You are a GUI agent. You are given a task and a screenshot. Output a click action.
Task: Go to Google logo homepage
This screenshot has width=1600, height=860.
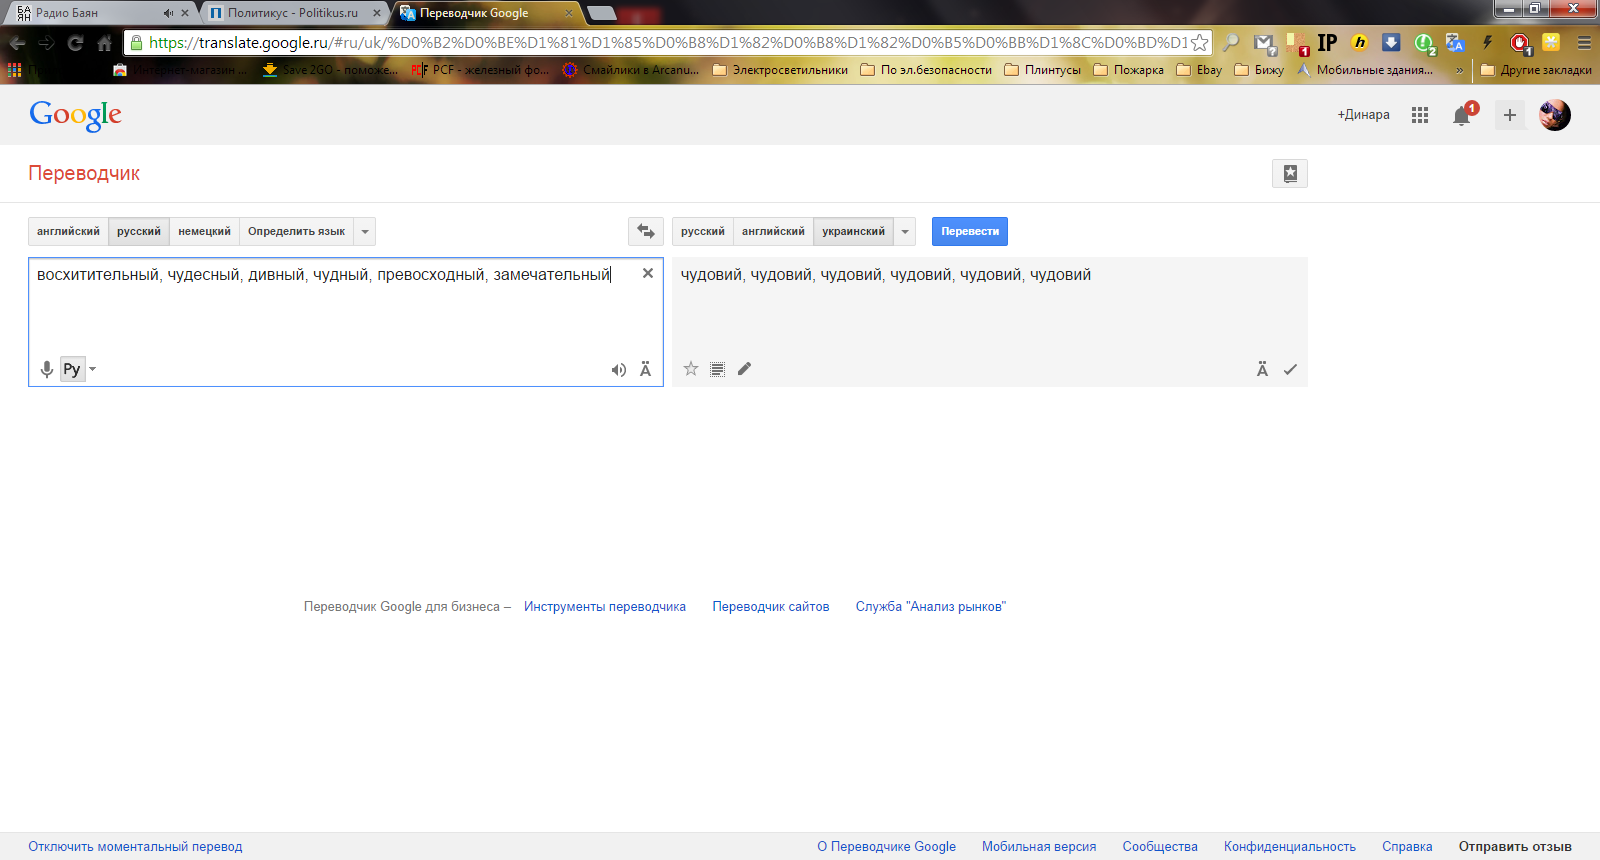tap(76, 115)
